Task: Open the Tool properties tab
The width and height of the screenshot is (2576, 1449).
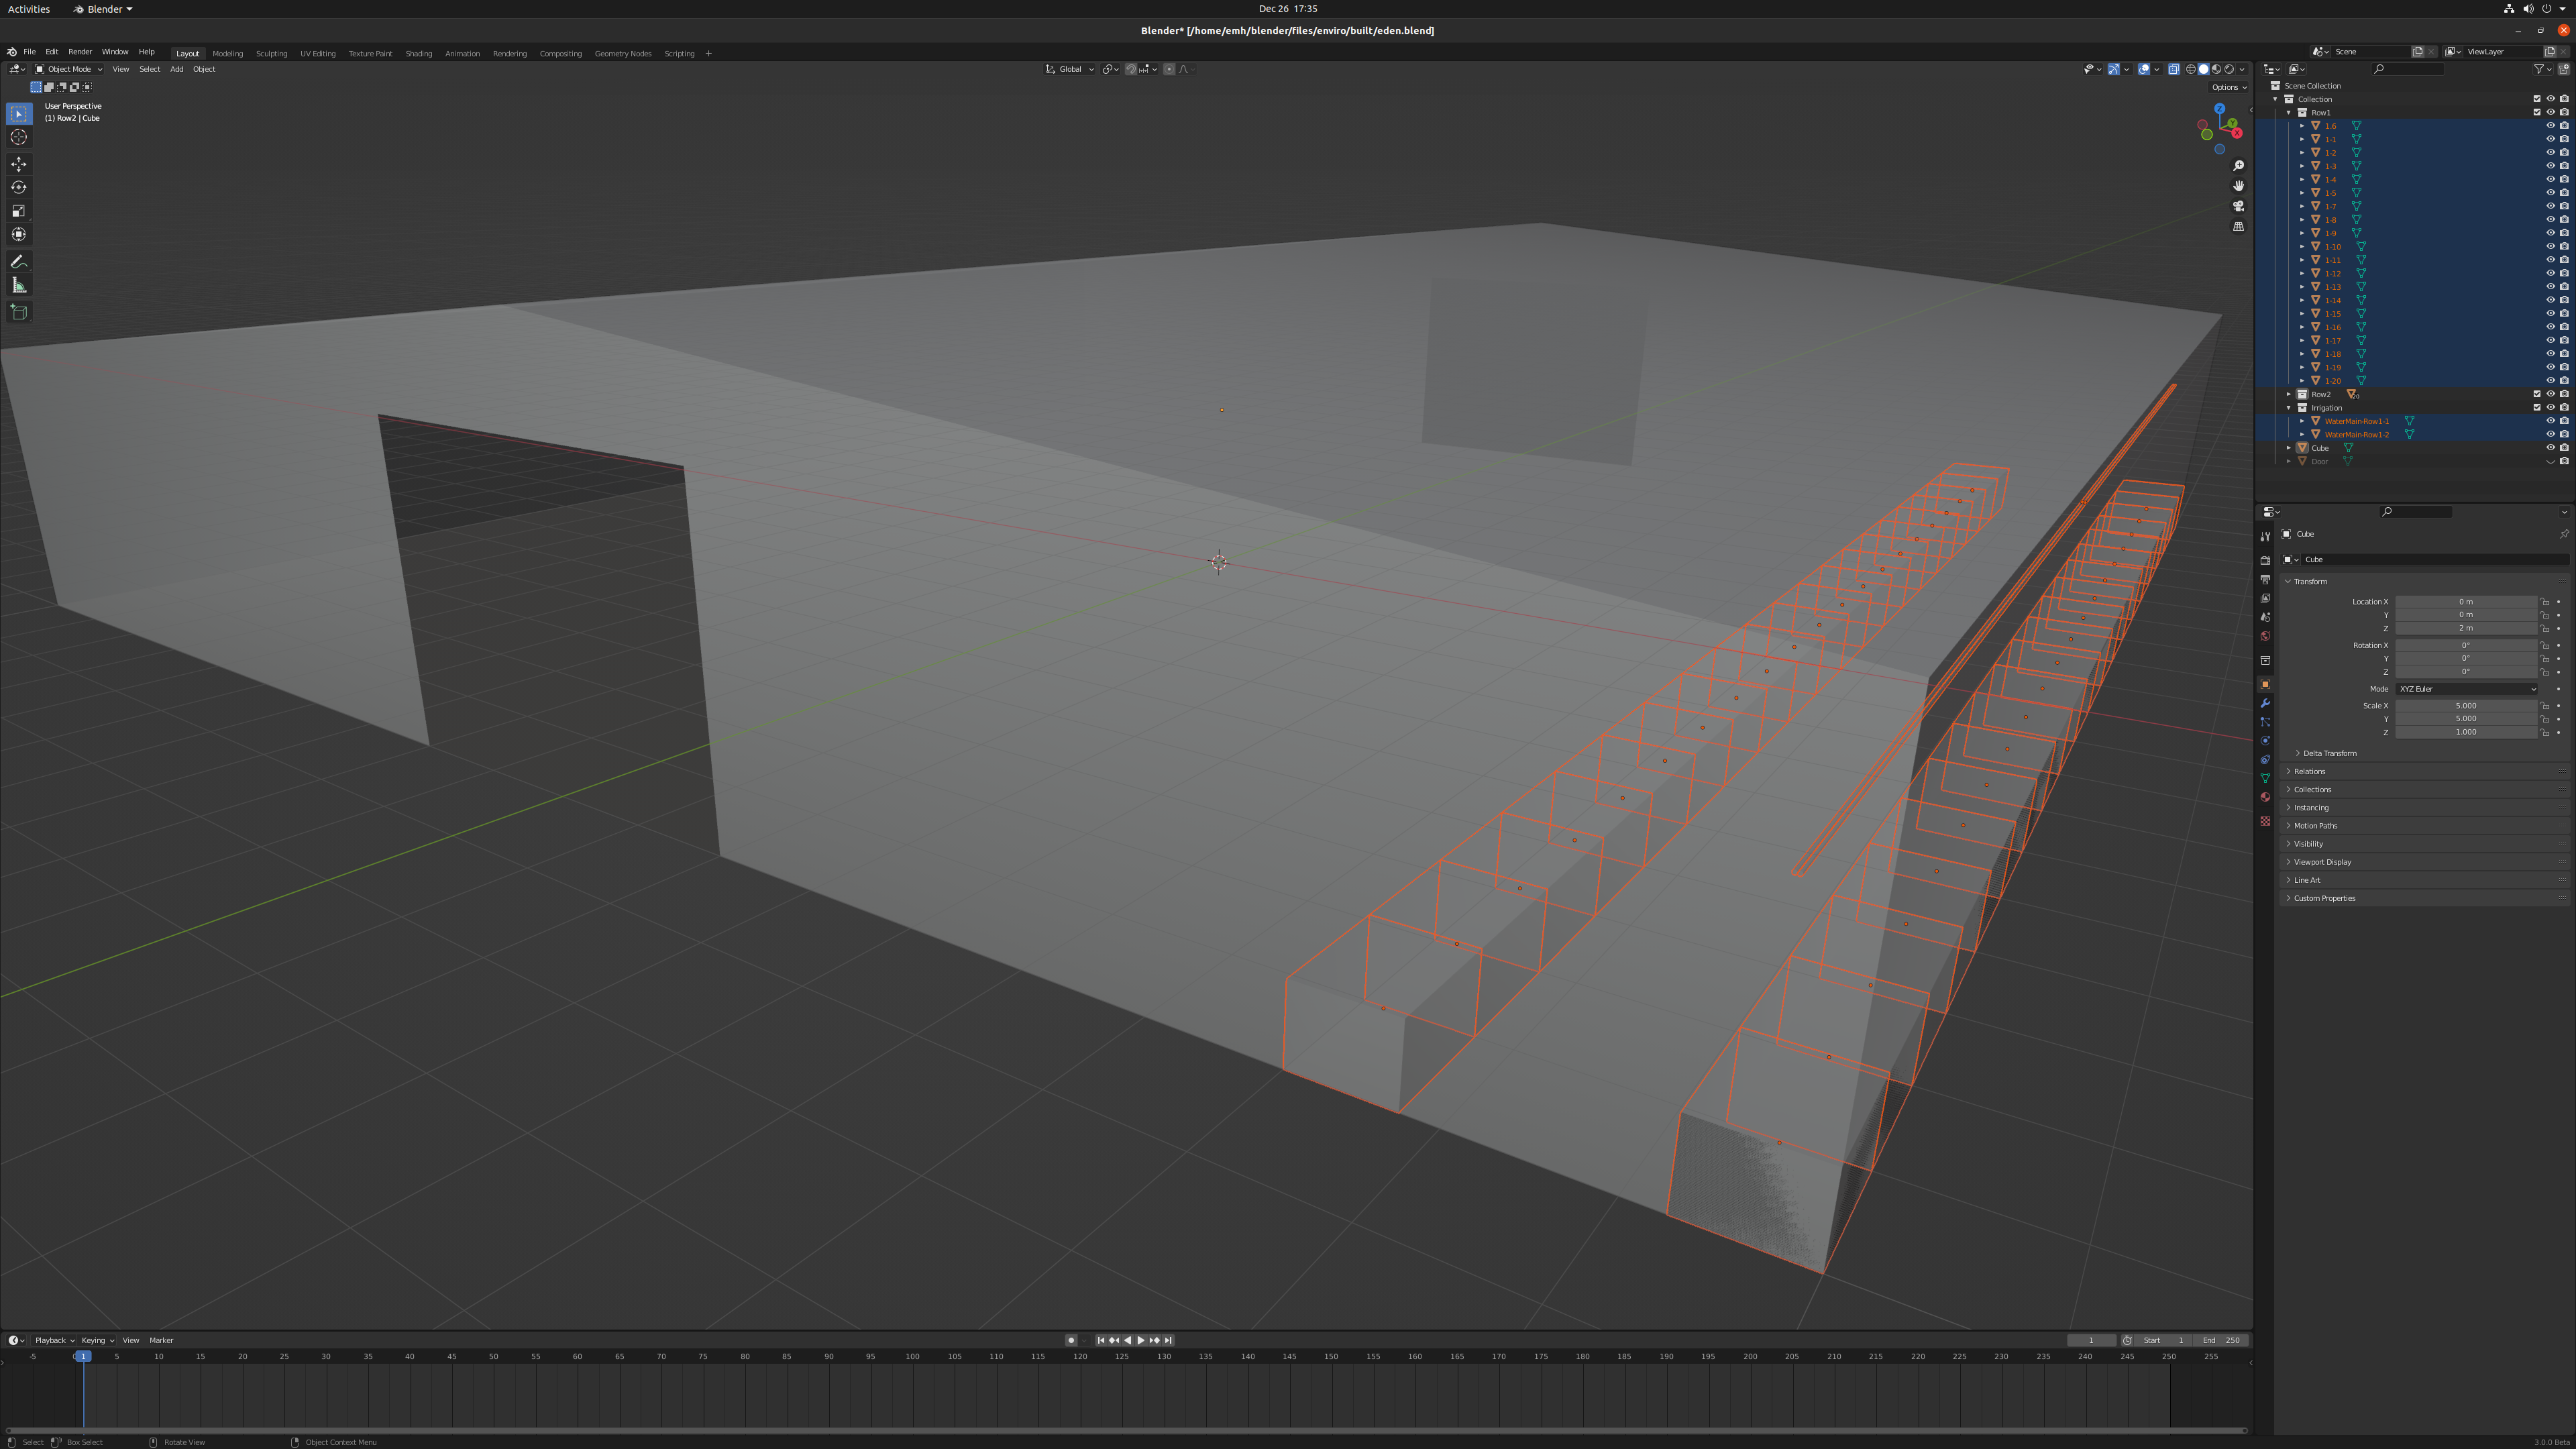Action: 2265,537
